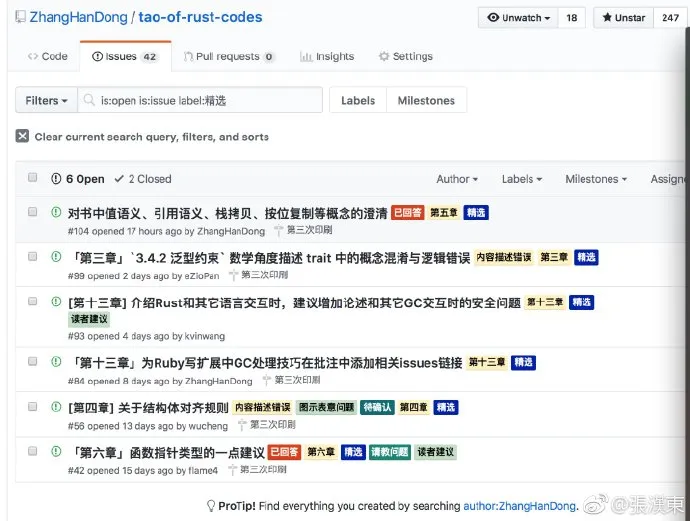The width and height of the screenshot is (690, 521).
Task: Click author eZioPan on issue #99
Action: [202, 276]
